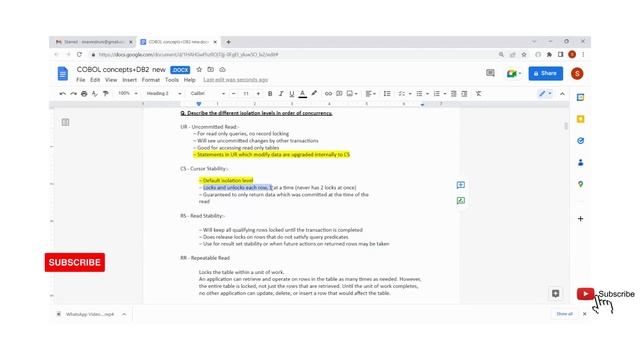Increase the paragraph indent
This screenshot has height=360, width=640.
click(x=464, y=94)
